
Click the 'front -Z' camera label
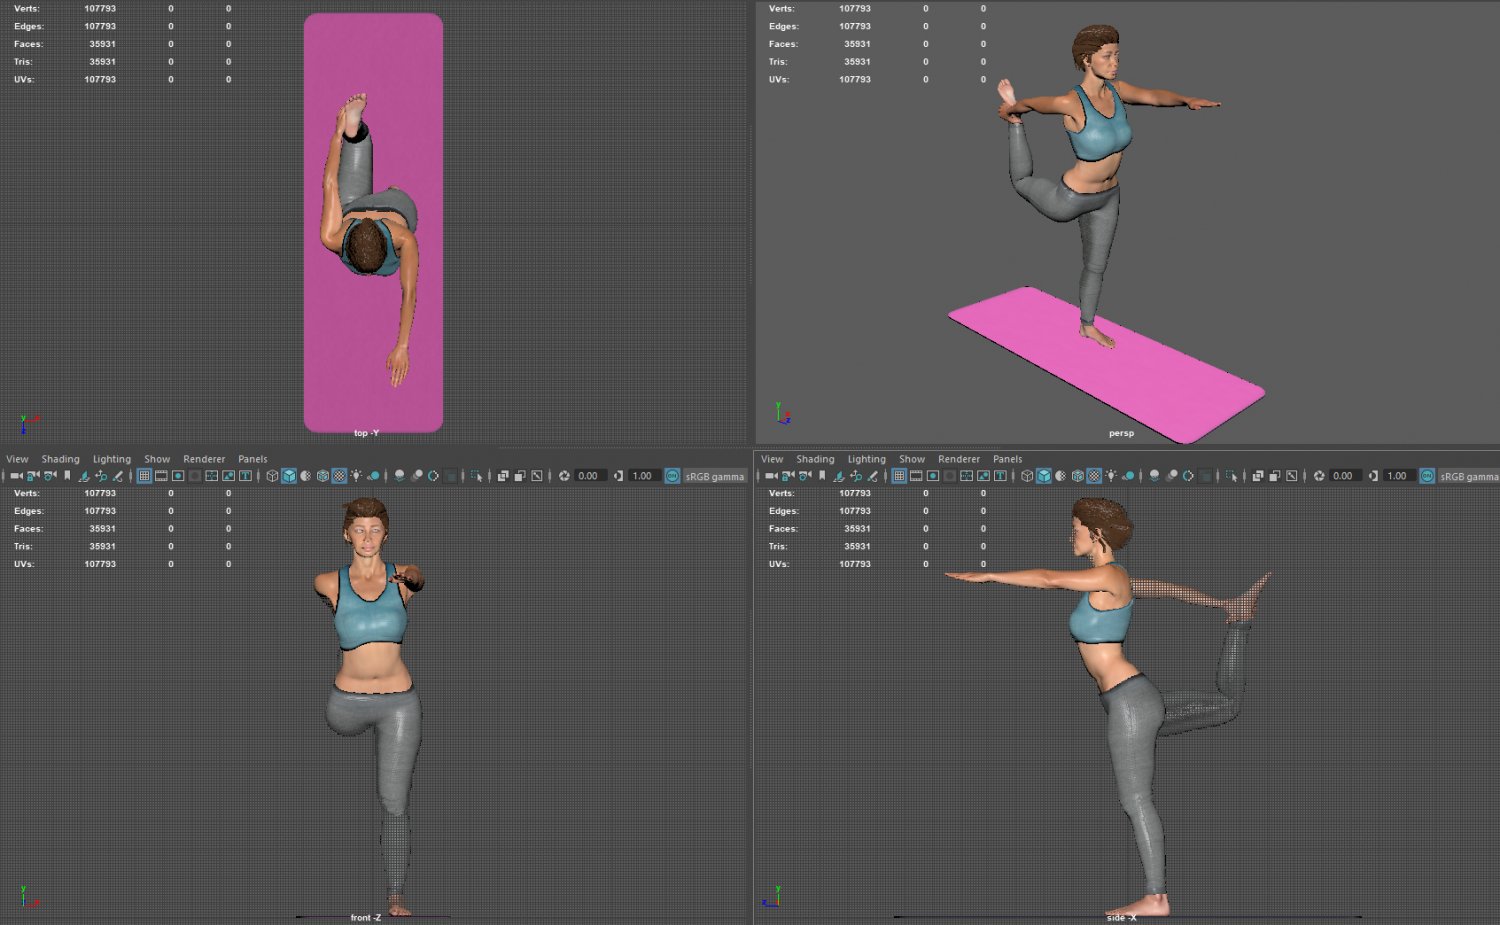point(366,917)
